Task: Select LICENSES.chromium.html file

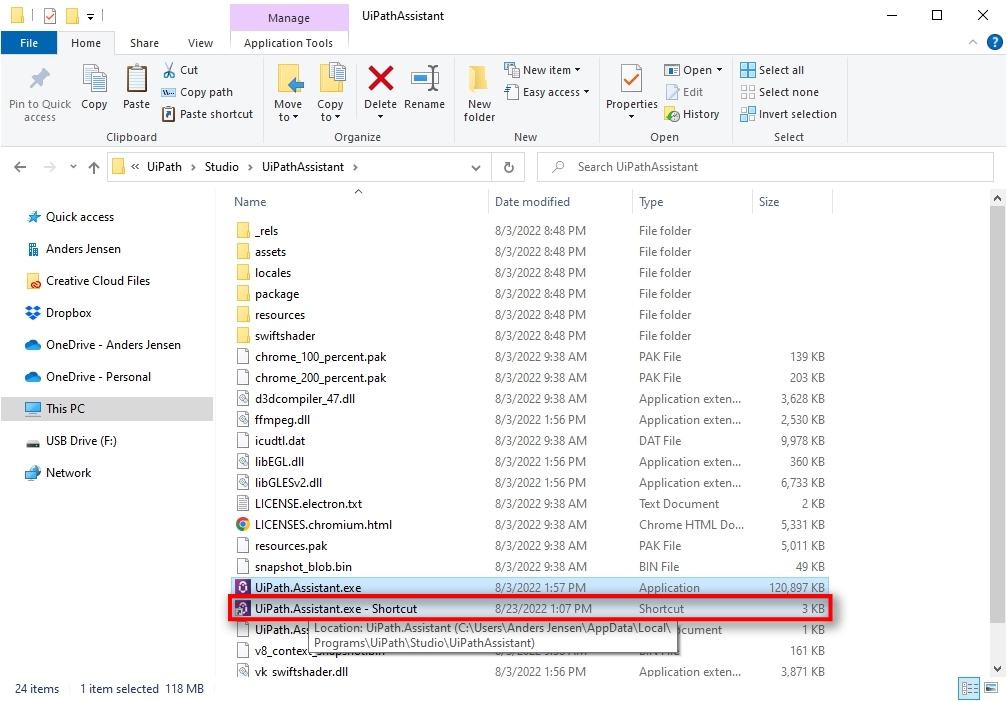Action: (530, 524)
